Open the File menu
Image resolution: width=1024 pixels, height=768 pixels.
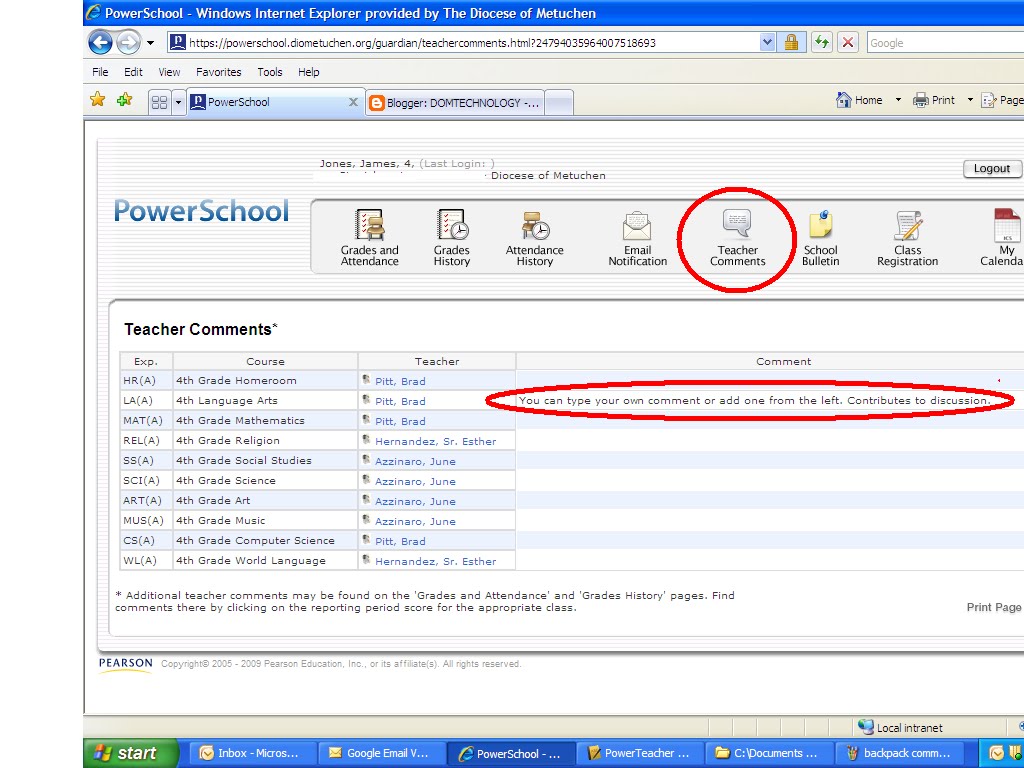[101, 72]
